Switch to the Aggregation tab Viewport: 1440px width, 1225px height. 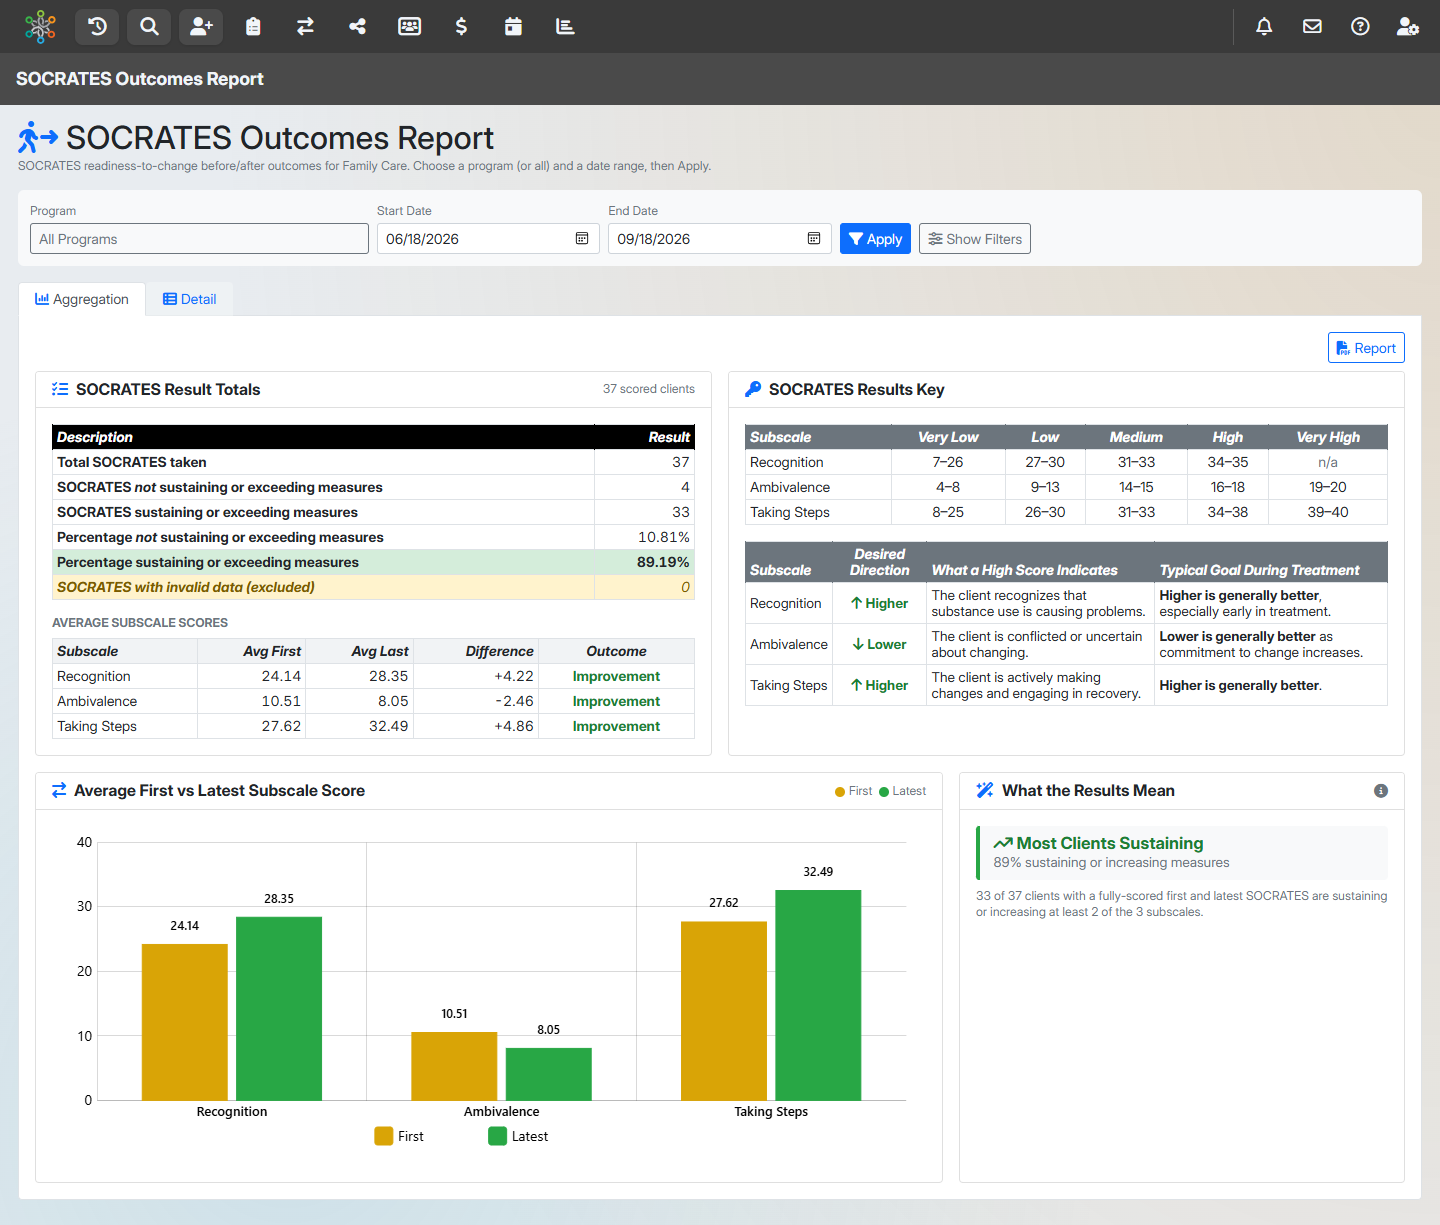[82, 299]
